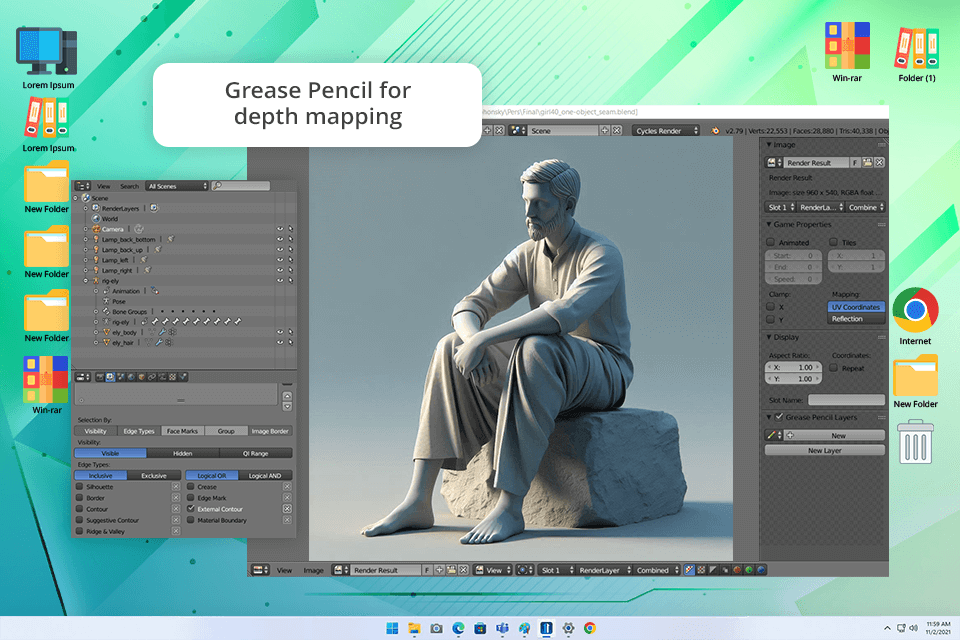Toggle Camera visibility eye in outliner
This screenshot has height=640, width=960.
(280, 229)
